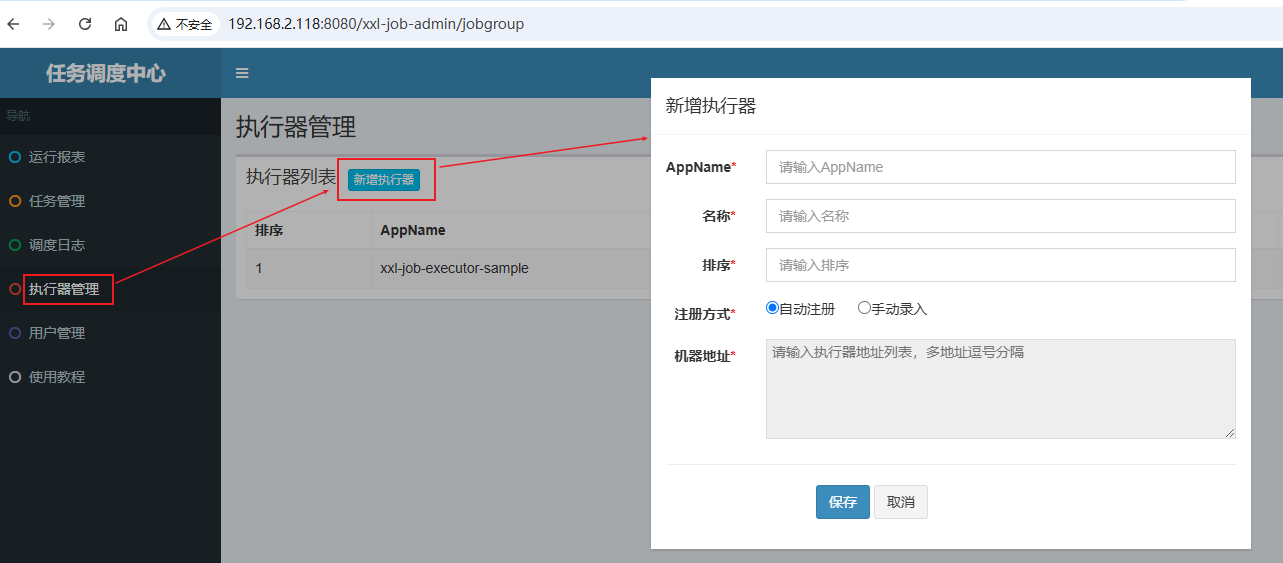Save the new executor with 保存
Image resolution: width=1283 pixels, height=563 pixels.
[842, 502]
